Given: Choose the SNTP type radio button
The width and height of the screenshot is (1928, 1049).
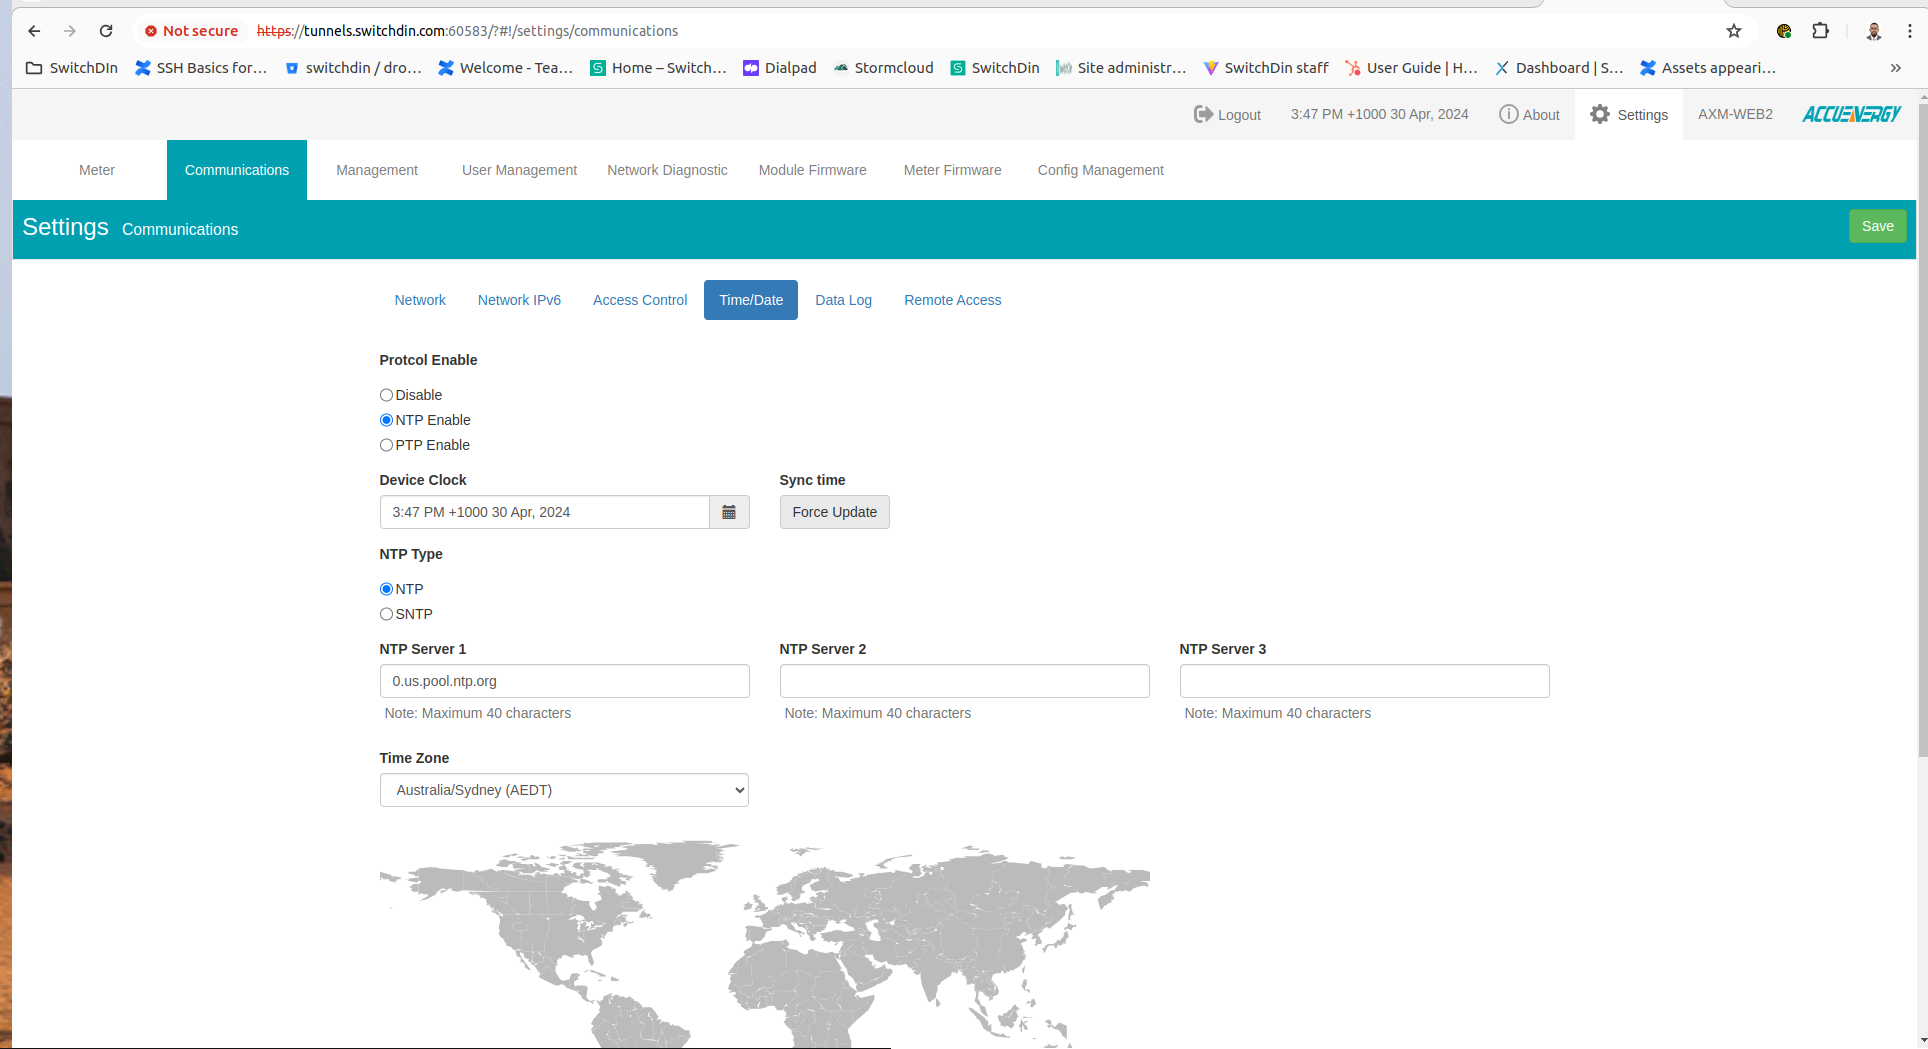Looking at the screenshot, I should click(386, 614).
